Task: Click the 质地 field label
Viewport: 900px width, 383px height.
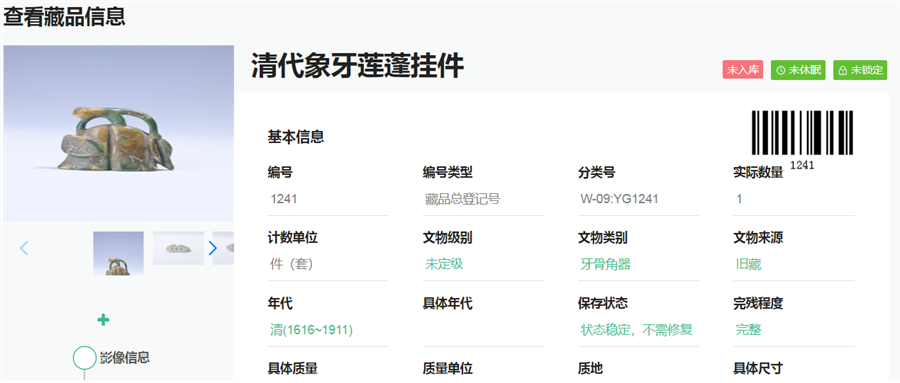Action: click(x=590, y=369)
